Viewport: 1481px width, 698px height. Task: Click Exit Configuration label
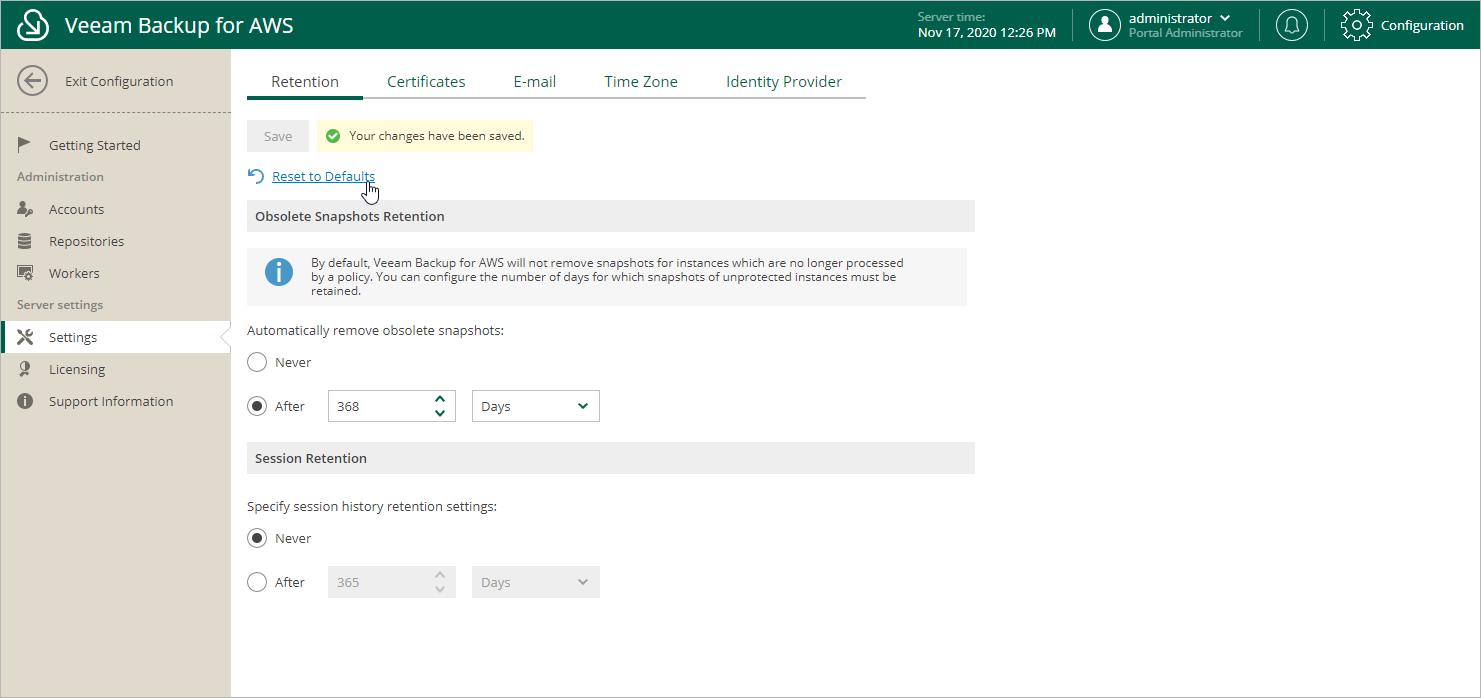tap(119, 81)
